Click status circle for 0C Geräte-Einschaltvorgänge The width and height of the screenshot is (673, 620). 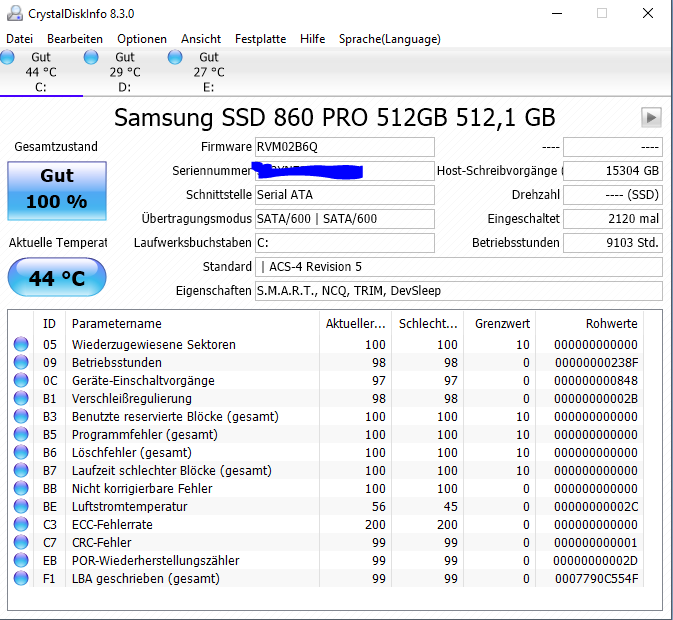(21, 380)
